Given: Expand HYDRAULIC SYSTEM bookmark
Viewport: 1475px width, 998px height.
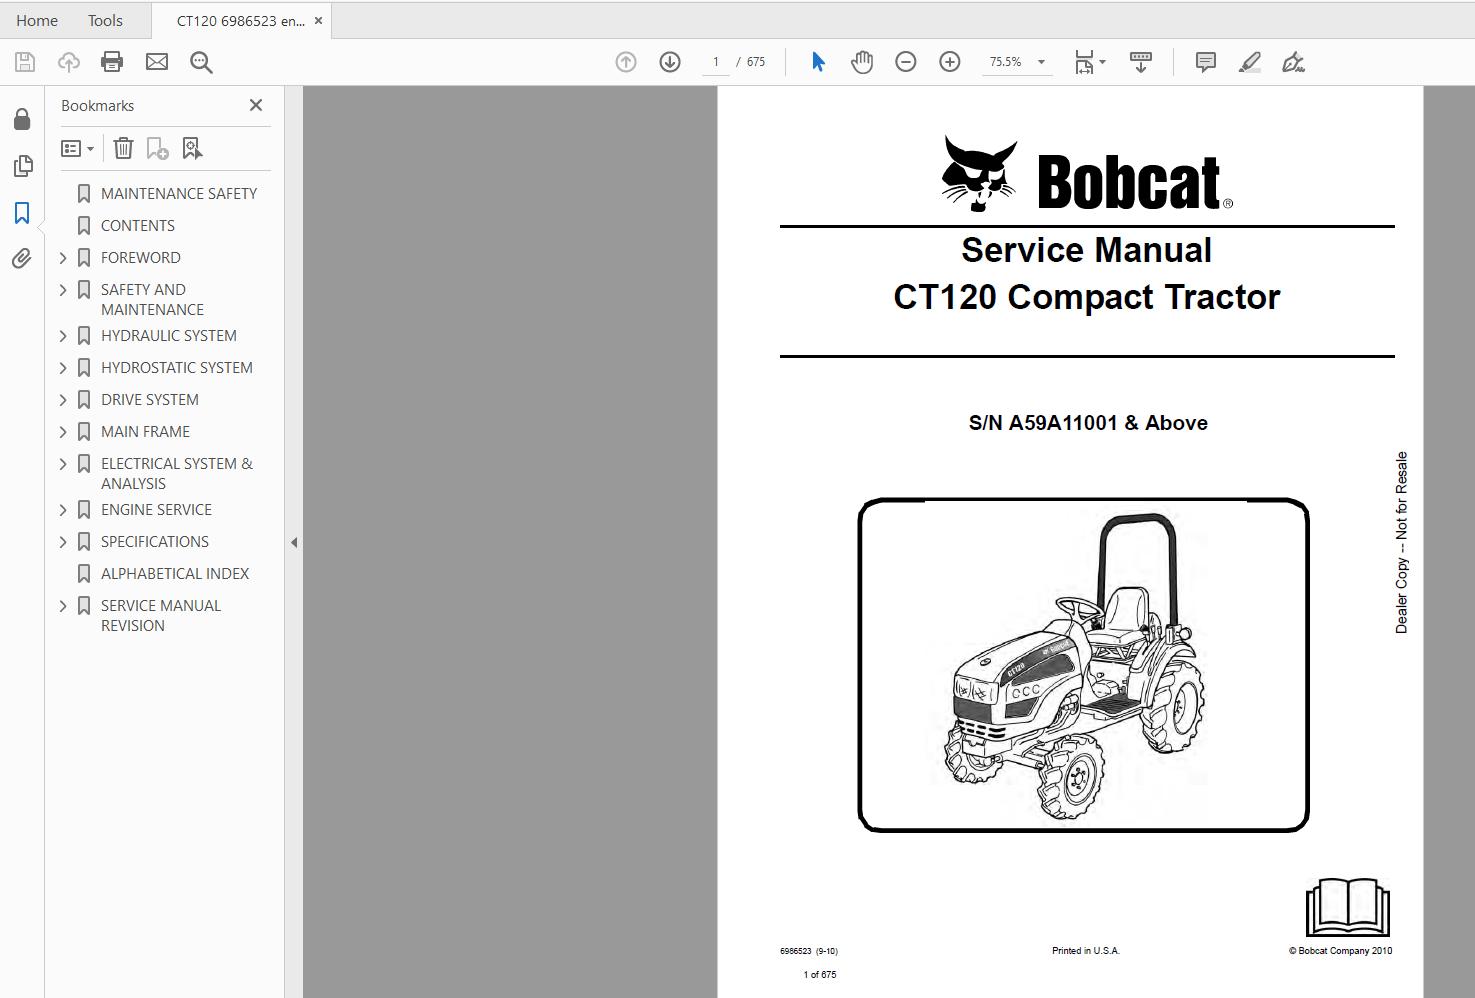Looking at the screenshot, I should click(63, 336).
